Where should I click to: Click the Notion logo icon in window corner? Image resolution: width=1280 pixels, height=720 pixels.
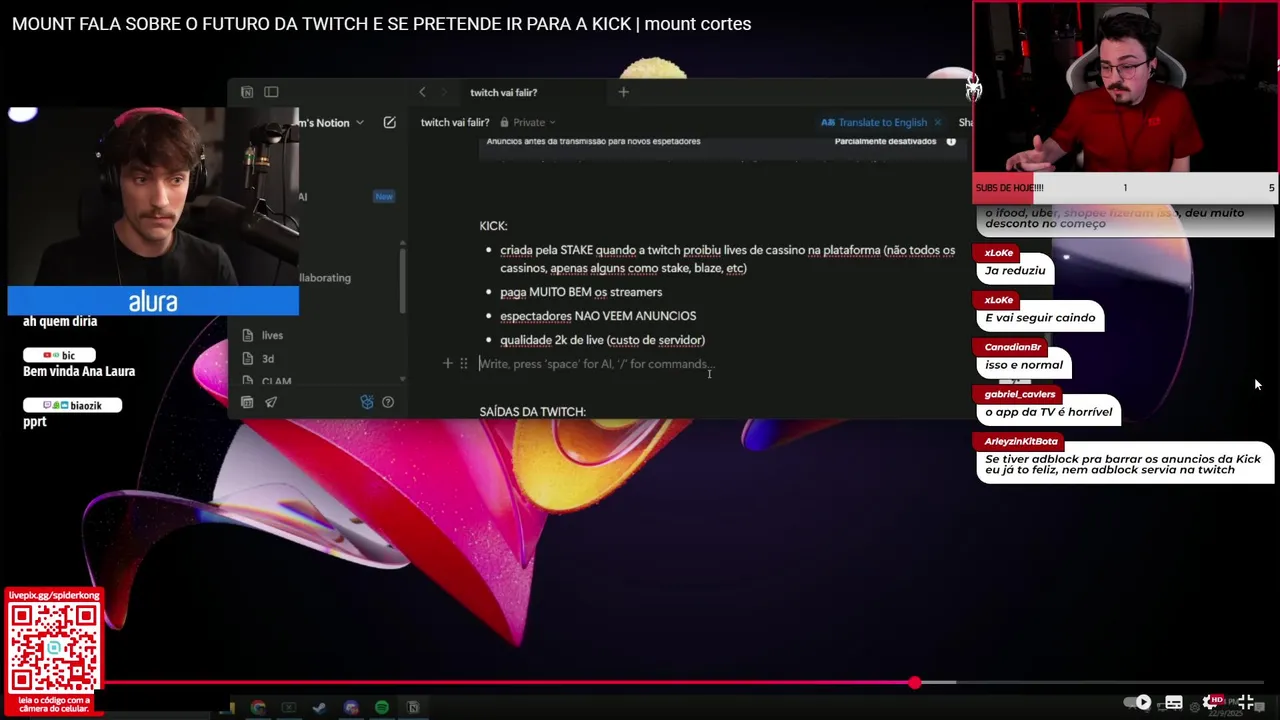(x=247, y=92)
